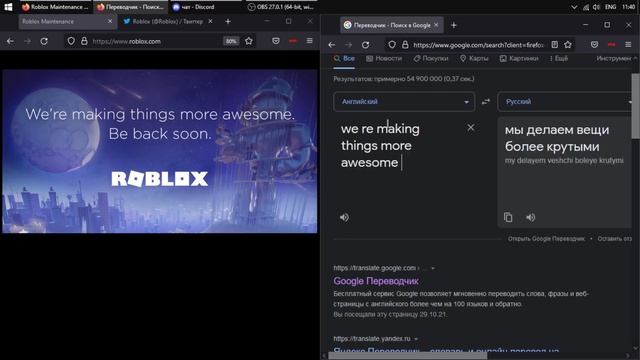This screenshot has height=360, width=640.
Task: Swap translation languages
Action: 486,102
